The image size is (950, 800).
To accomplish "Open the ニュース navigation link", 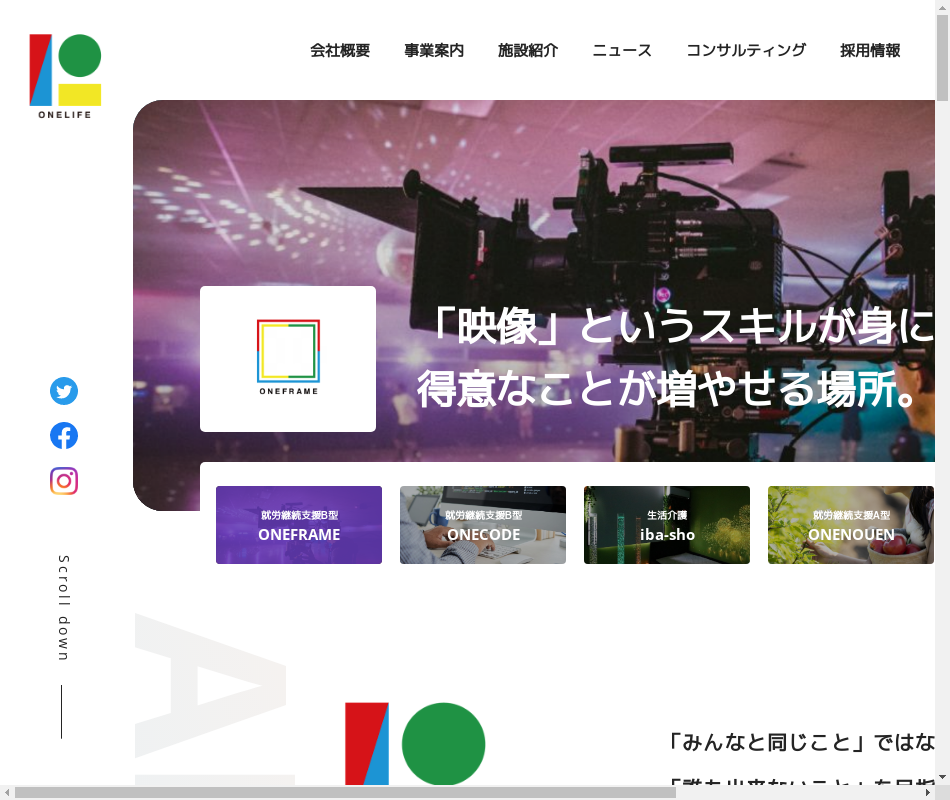I will (622, 51).
